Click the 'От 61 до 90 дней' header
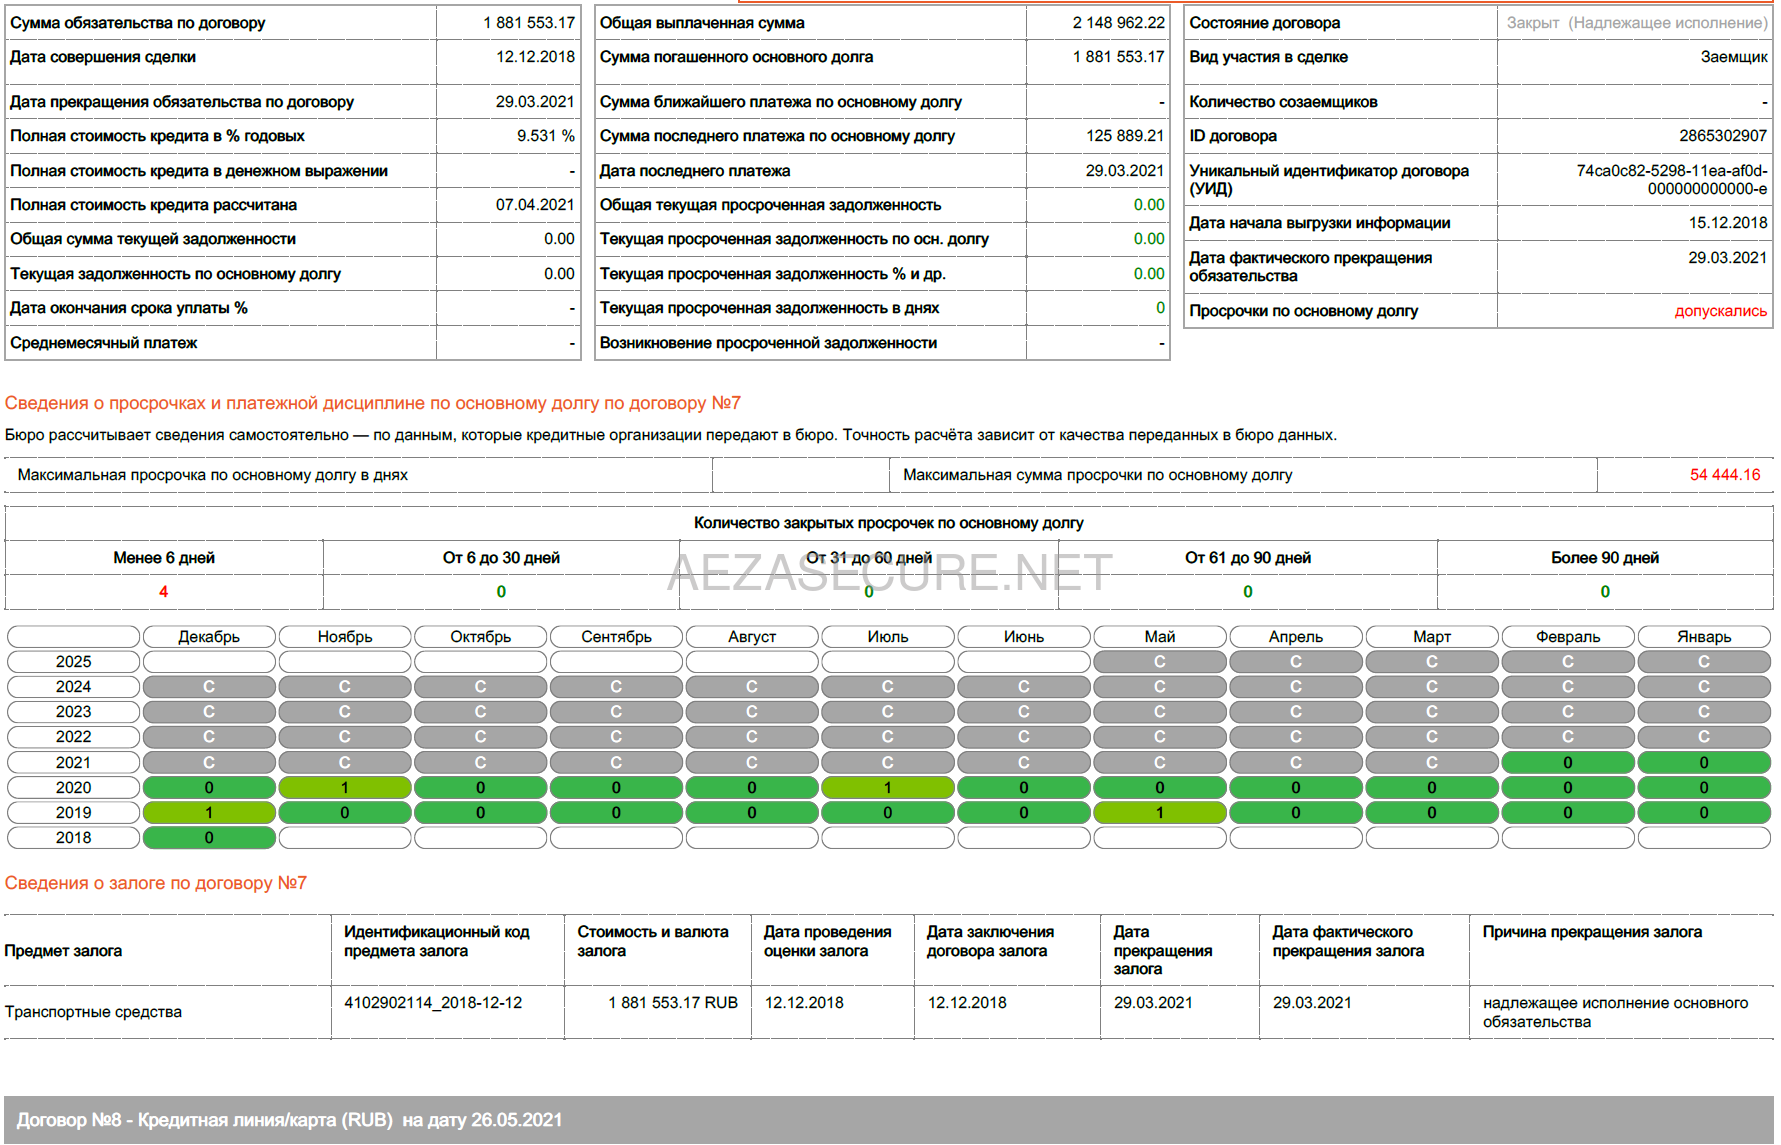Screen dimensions: 1781x1145 click(1248, 558)
